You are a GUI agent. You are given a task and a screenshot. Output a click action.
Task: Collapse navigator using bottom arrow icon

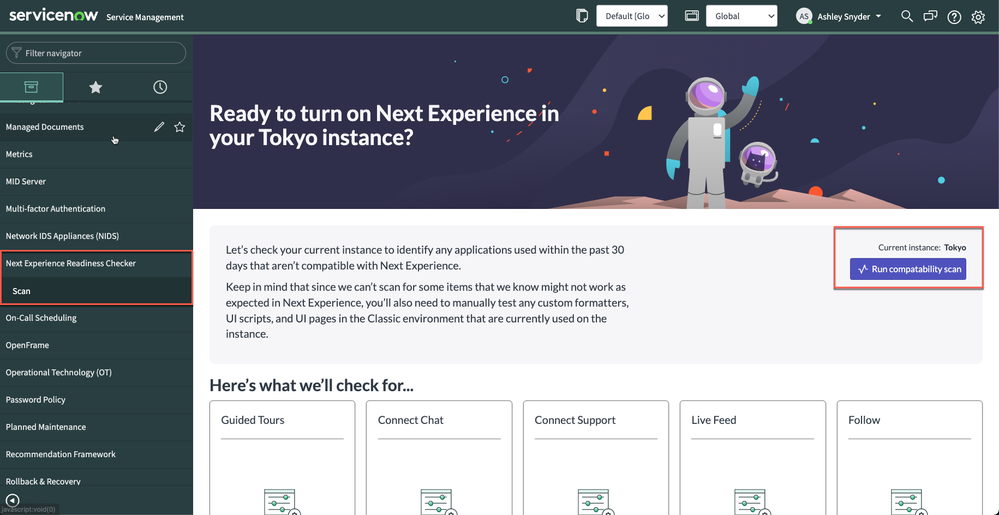tap(12, 500)
